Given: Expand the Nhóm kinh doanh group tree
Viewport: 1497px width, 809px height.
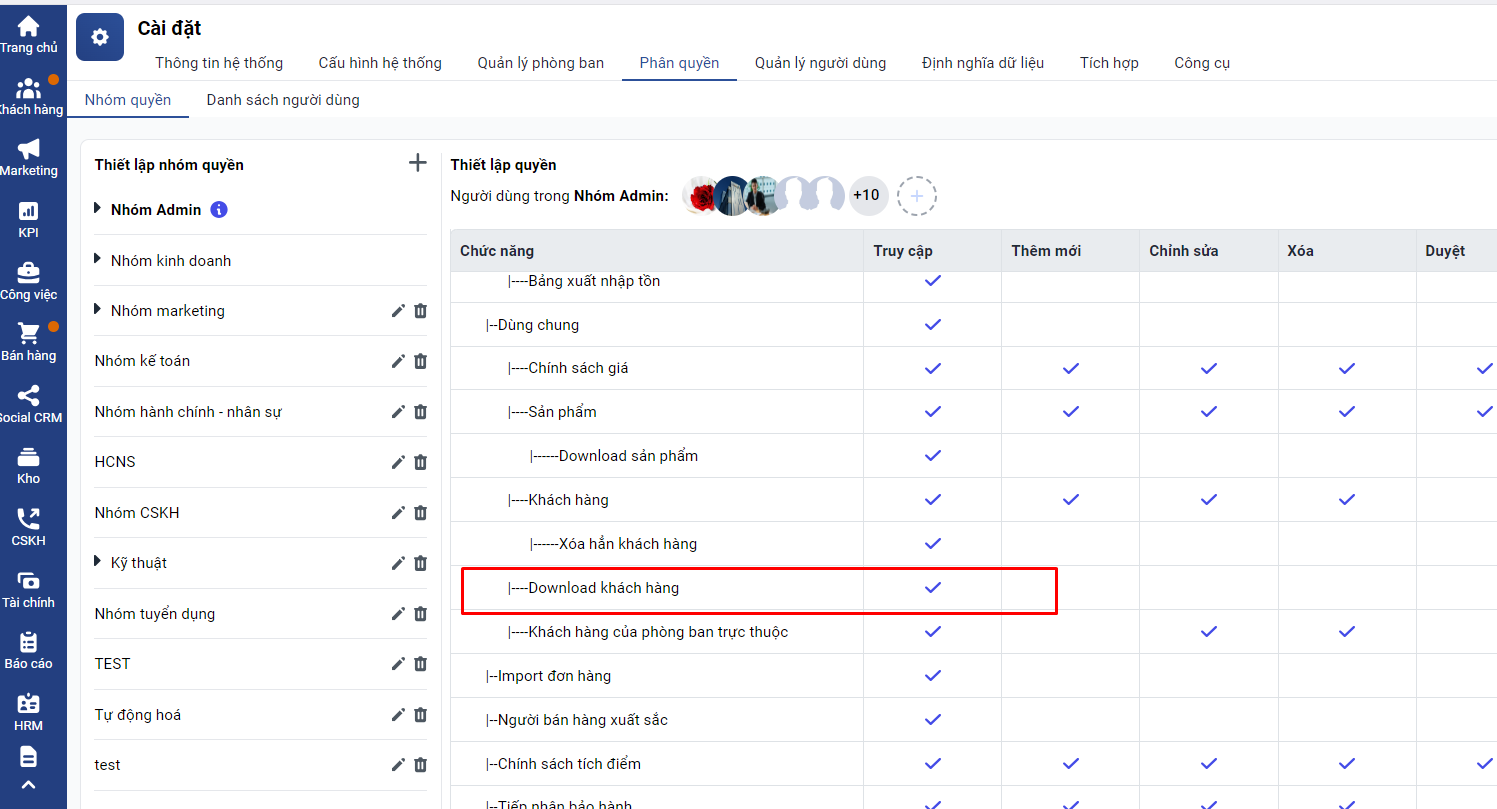Looking at the screenshot, I should 98,259.
